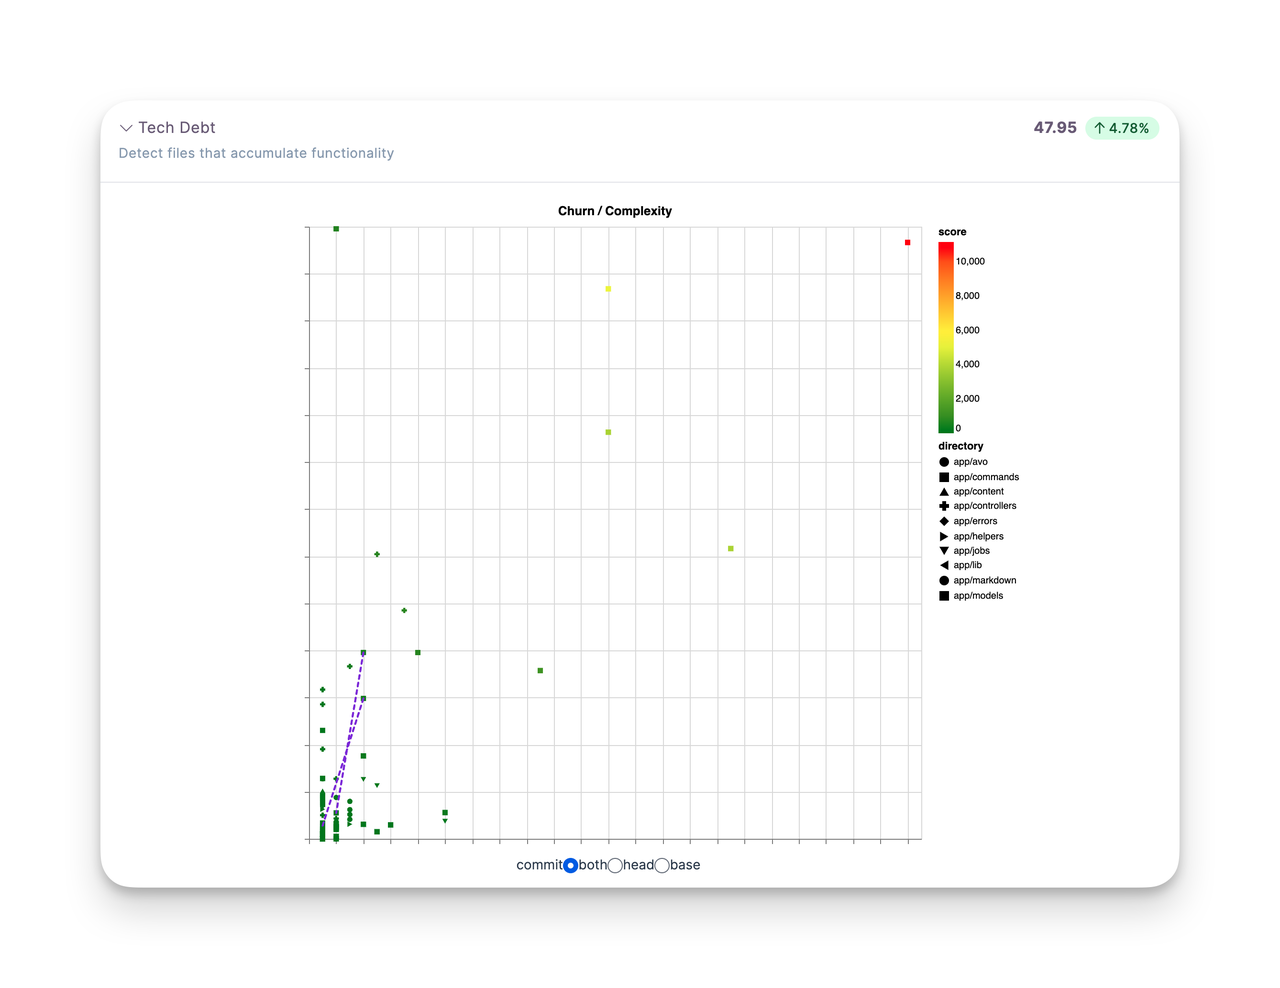Screen dimensions: 1280x988
Task: Click the 2,000 score legend label
Action: click(968, 398)
